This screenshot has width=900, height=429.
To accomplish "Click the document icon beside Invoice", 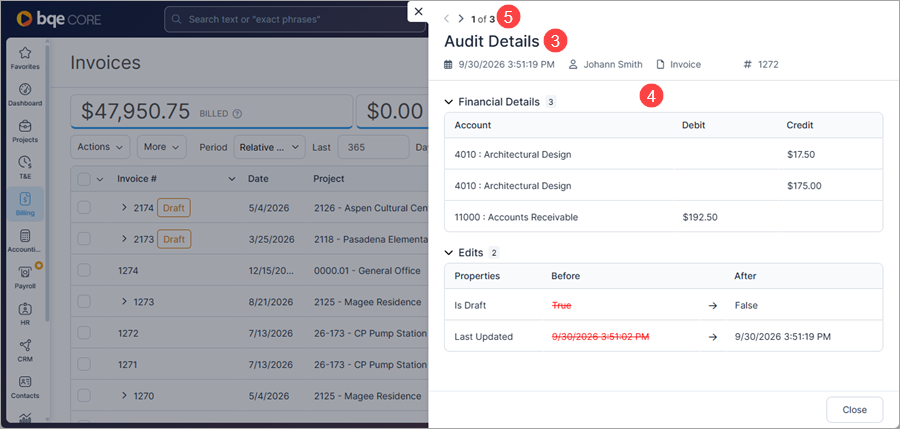I will [x=661, y=64].
